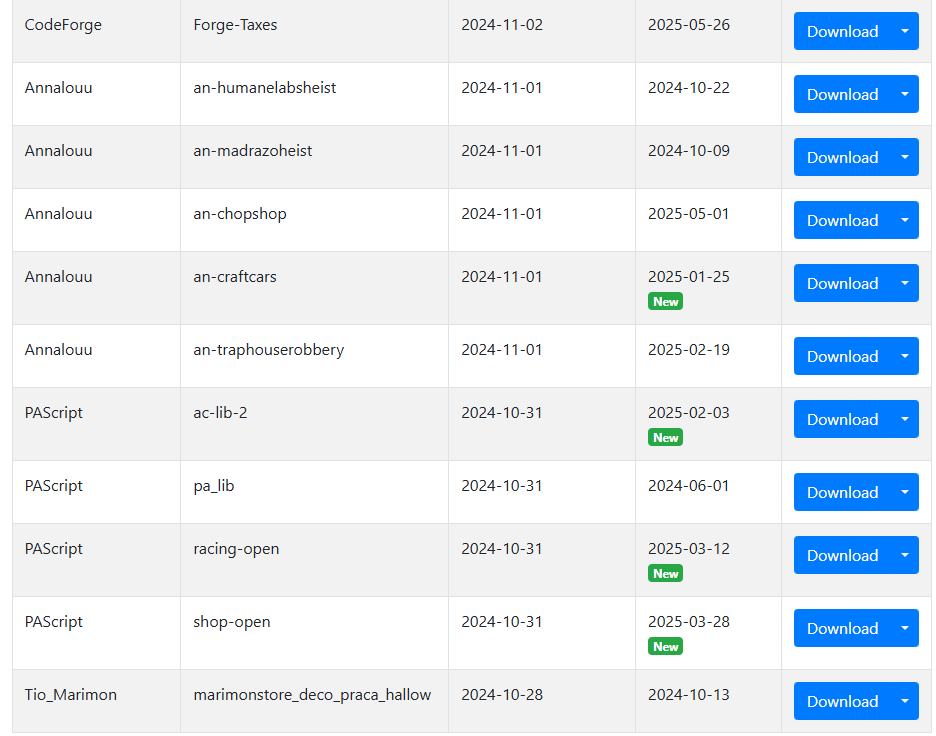Expand download options for shop-open
936x736 pixels.
click(905, 628)
